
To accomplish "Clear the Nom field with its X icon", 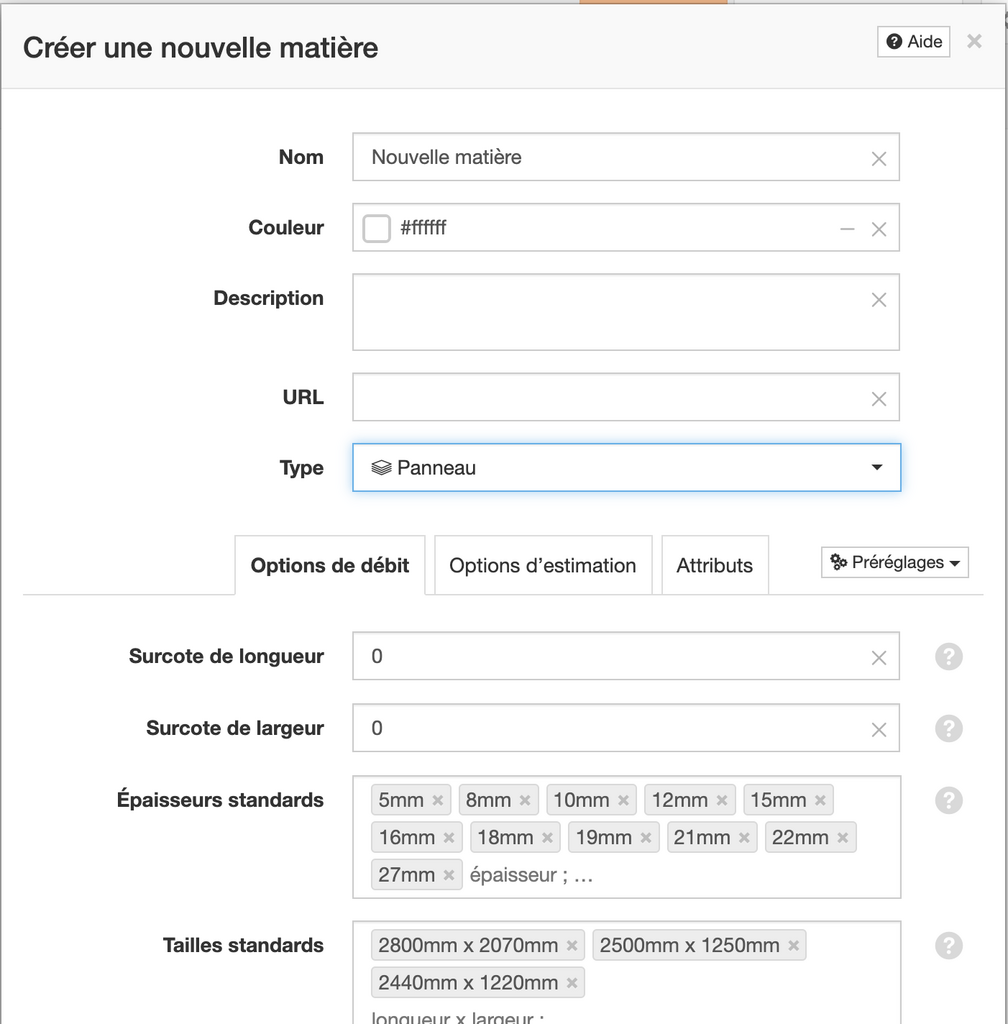I will click(879, 159).
